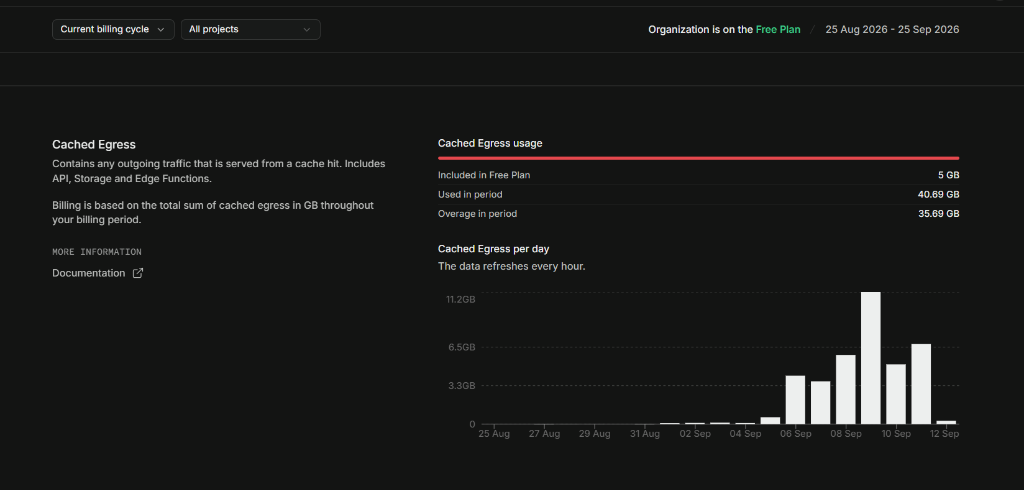Click the '12 Sep' x-axis label

[944, 434]
